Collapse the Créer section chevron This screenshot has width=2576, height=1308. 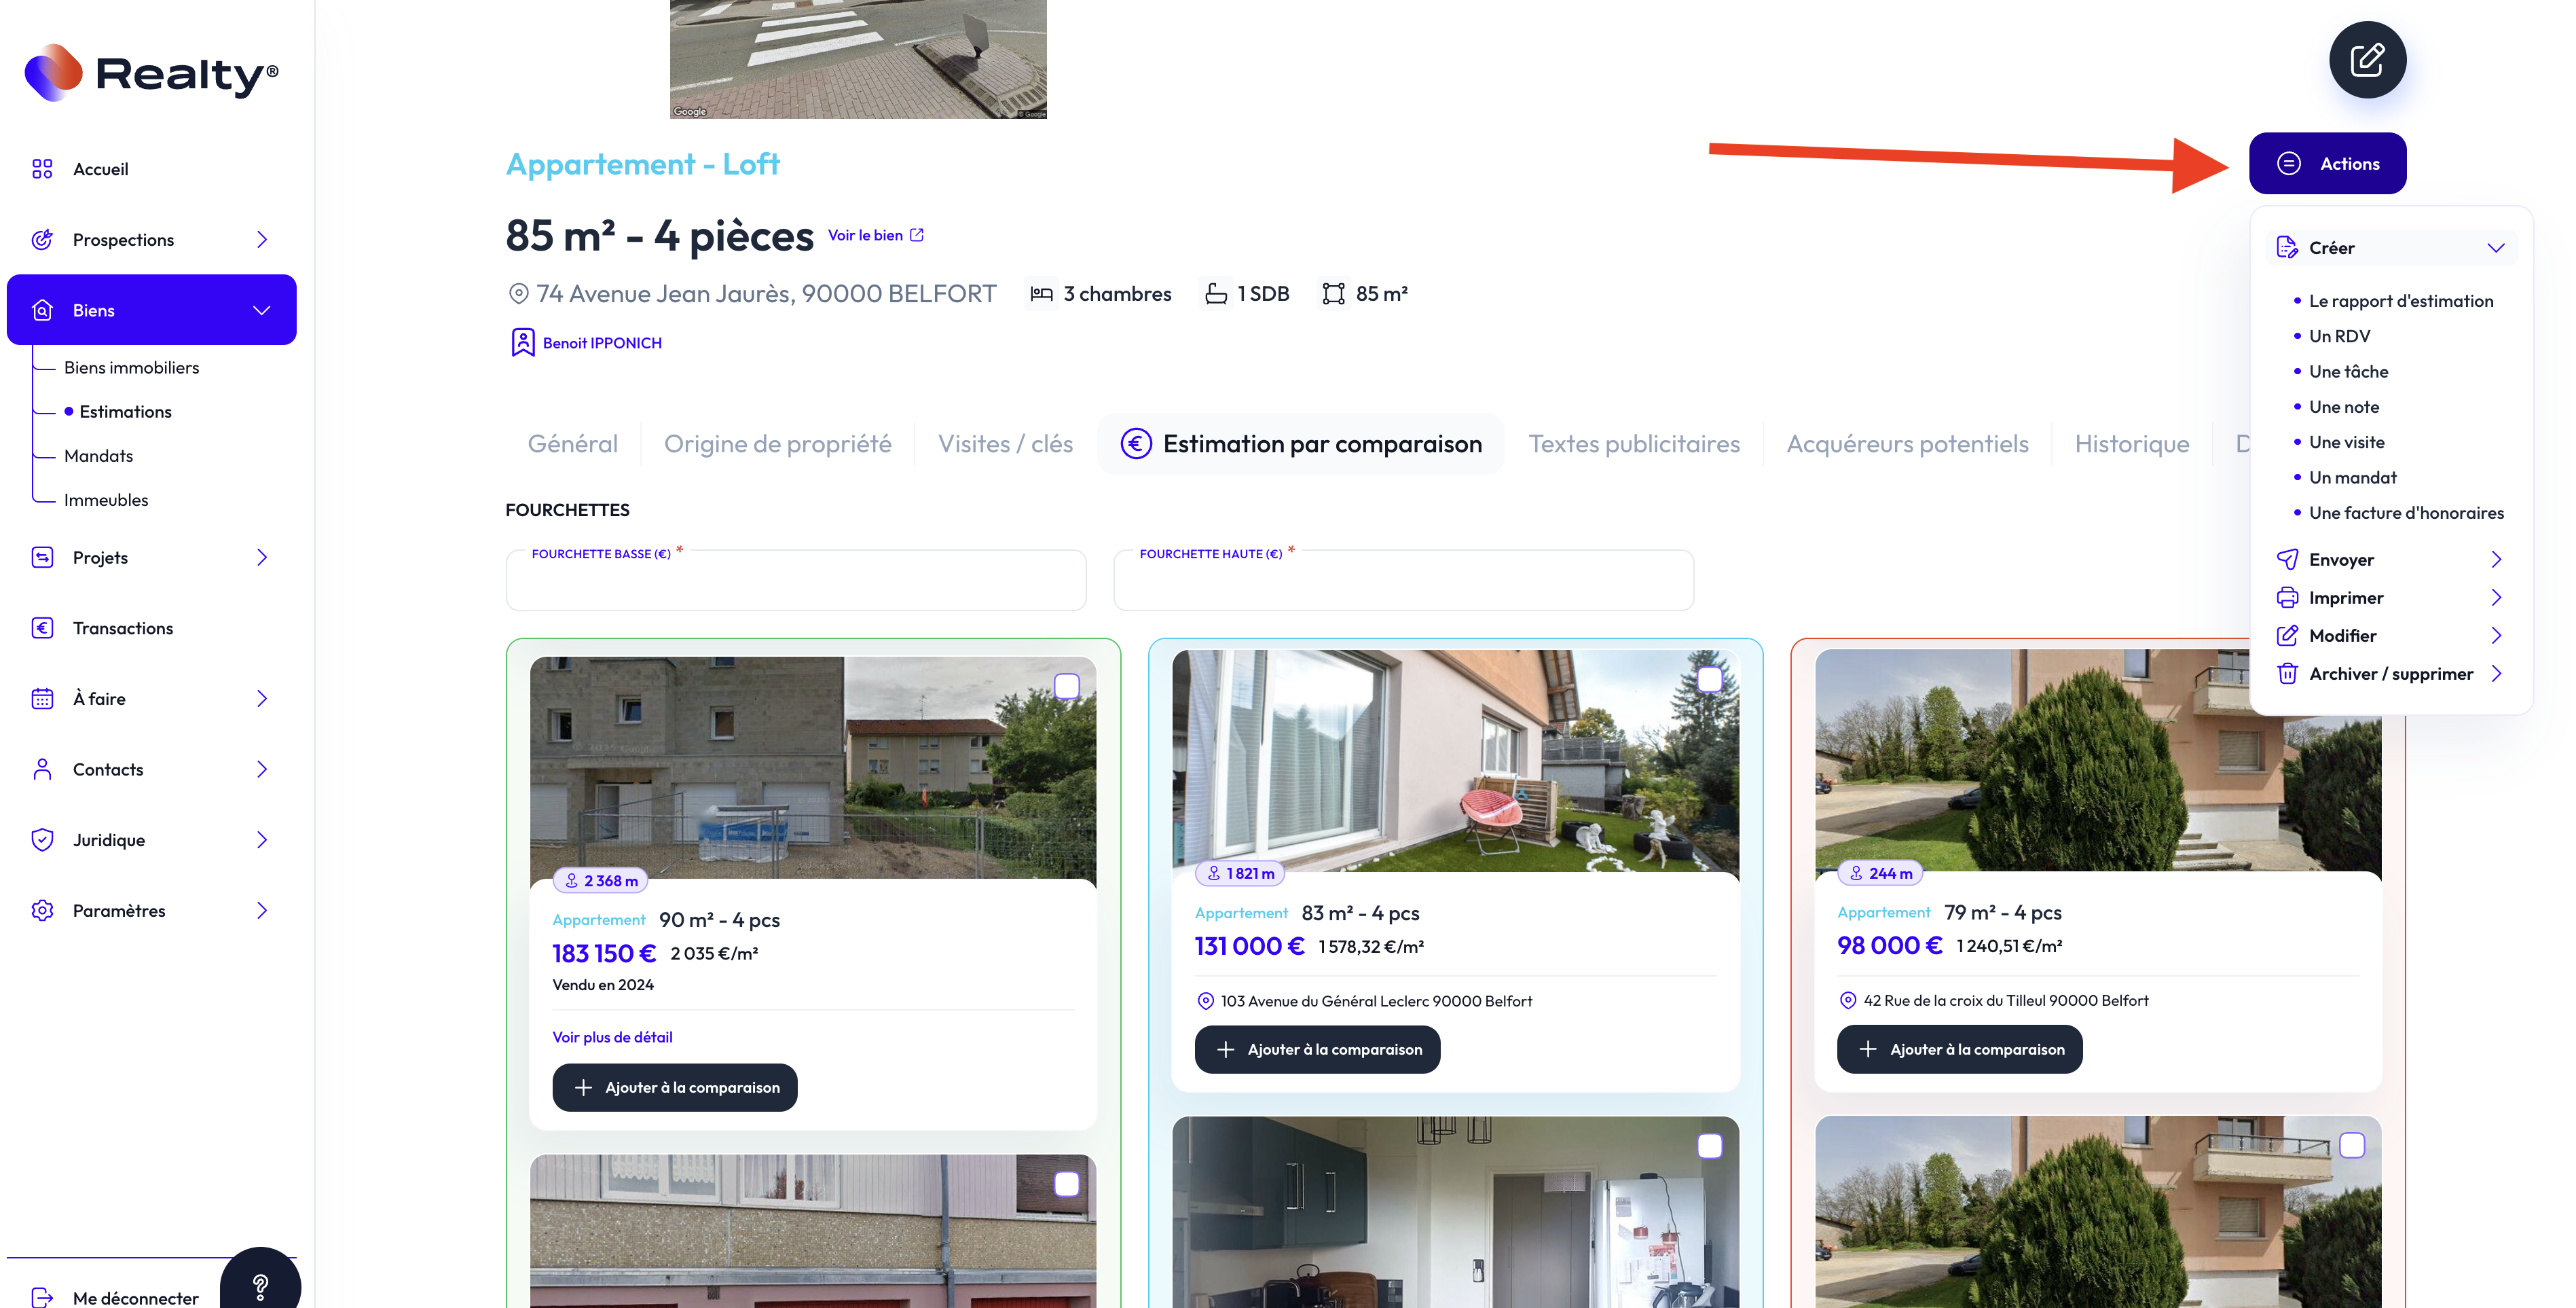click(x=2496, y=248)
